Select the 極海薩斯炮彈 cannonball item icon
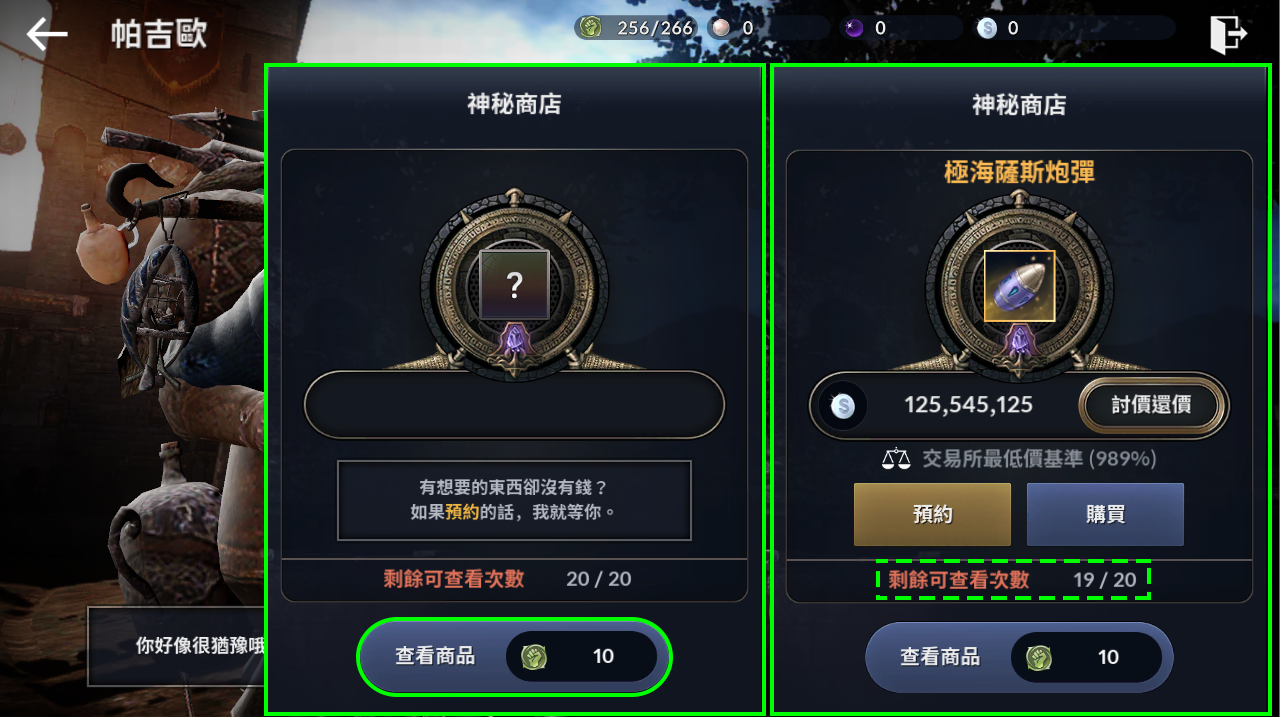Viewport: 1280px width, 717px height. [x=1019, y=286]
